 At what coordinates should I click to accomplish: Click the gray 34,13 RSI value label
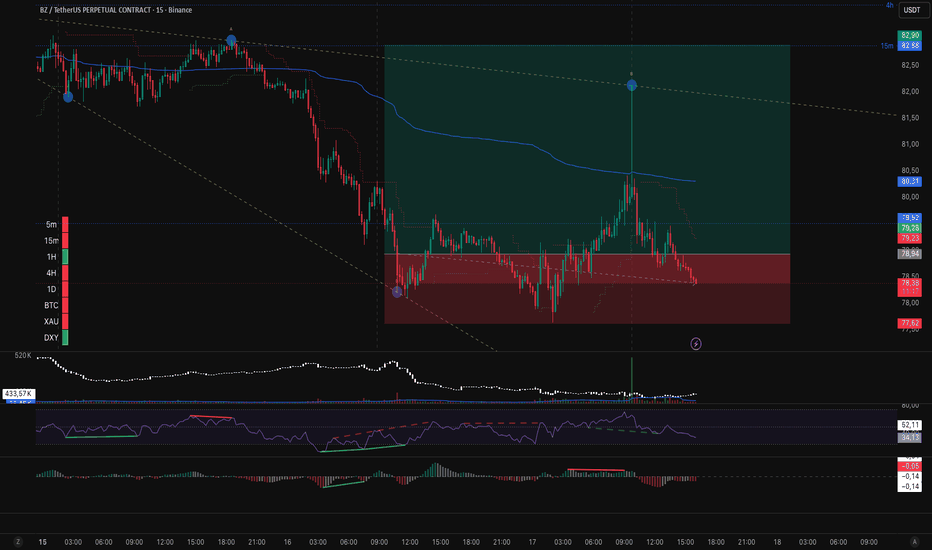click(x=909, y=438)
